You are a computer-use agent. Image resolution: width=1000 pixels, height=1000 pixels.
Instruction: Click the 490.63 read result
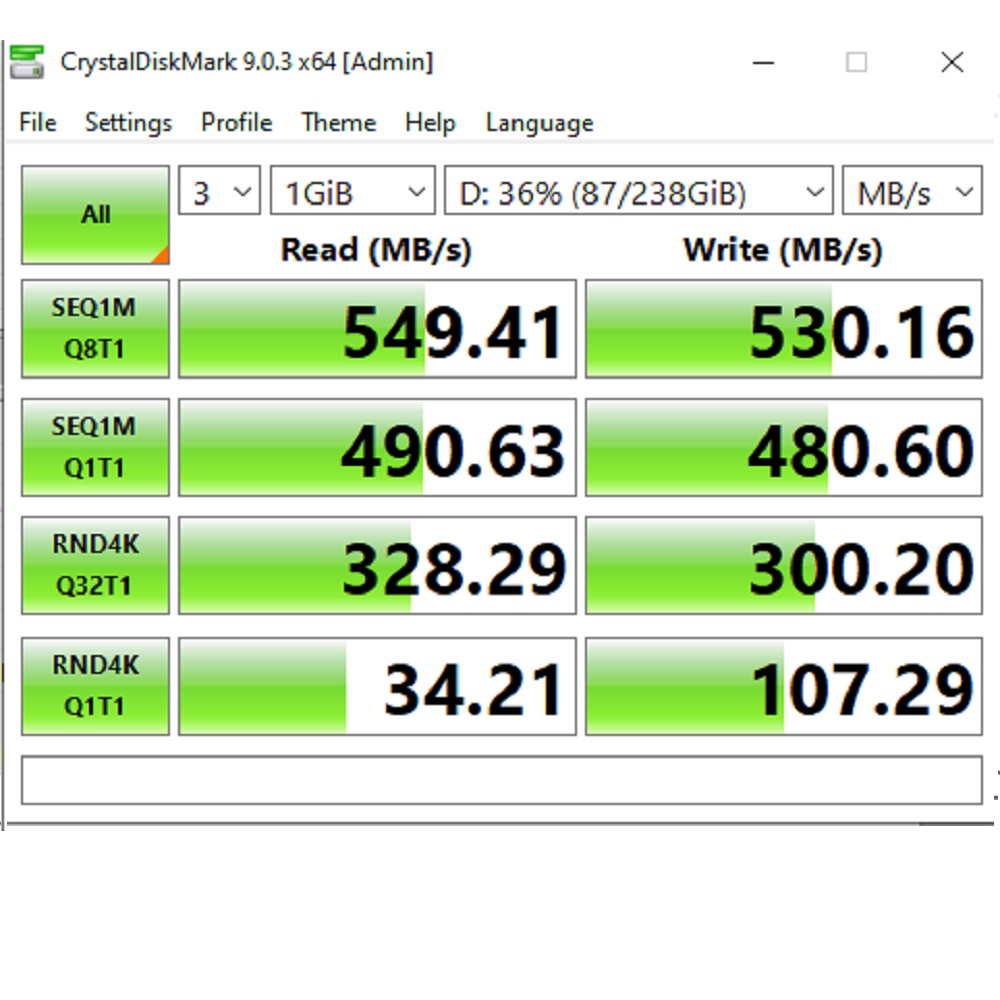[x=377, y=447]
